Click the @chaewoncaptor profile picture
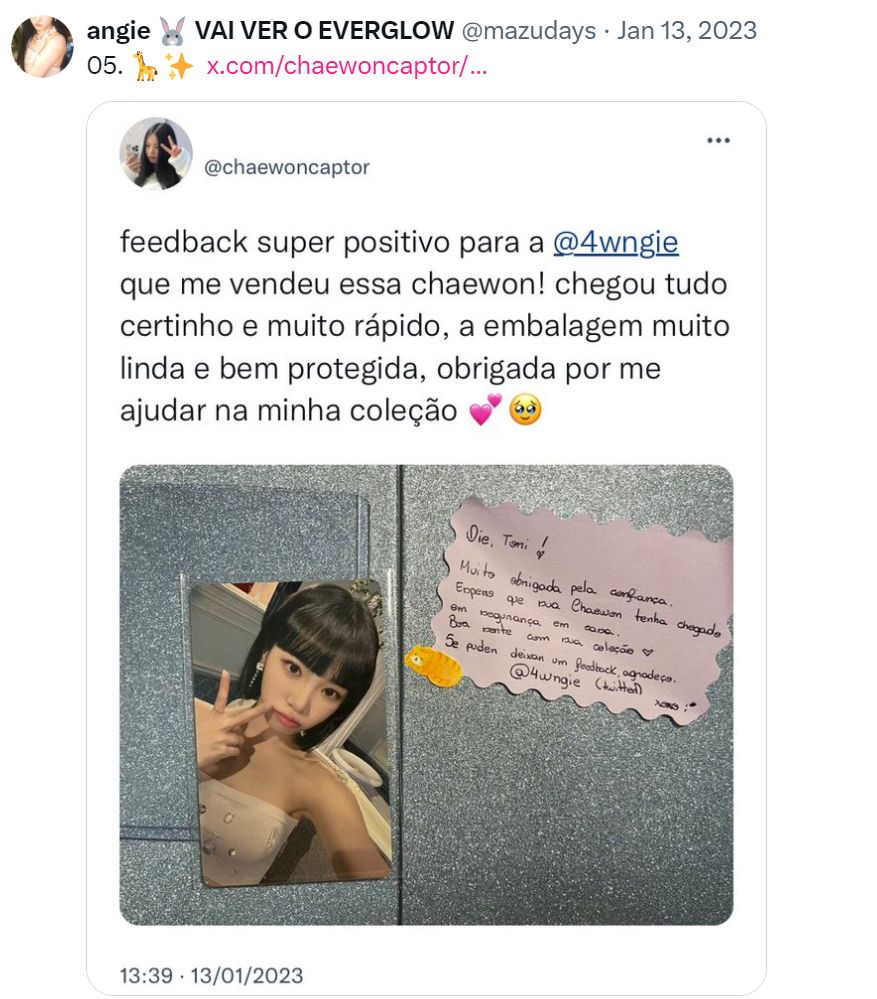This screenshot has width=877, height=999. (x=156, y=153)
